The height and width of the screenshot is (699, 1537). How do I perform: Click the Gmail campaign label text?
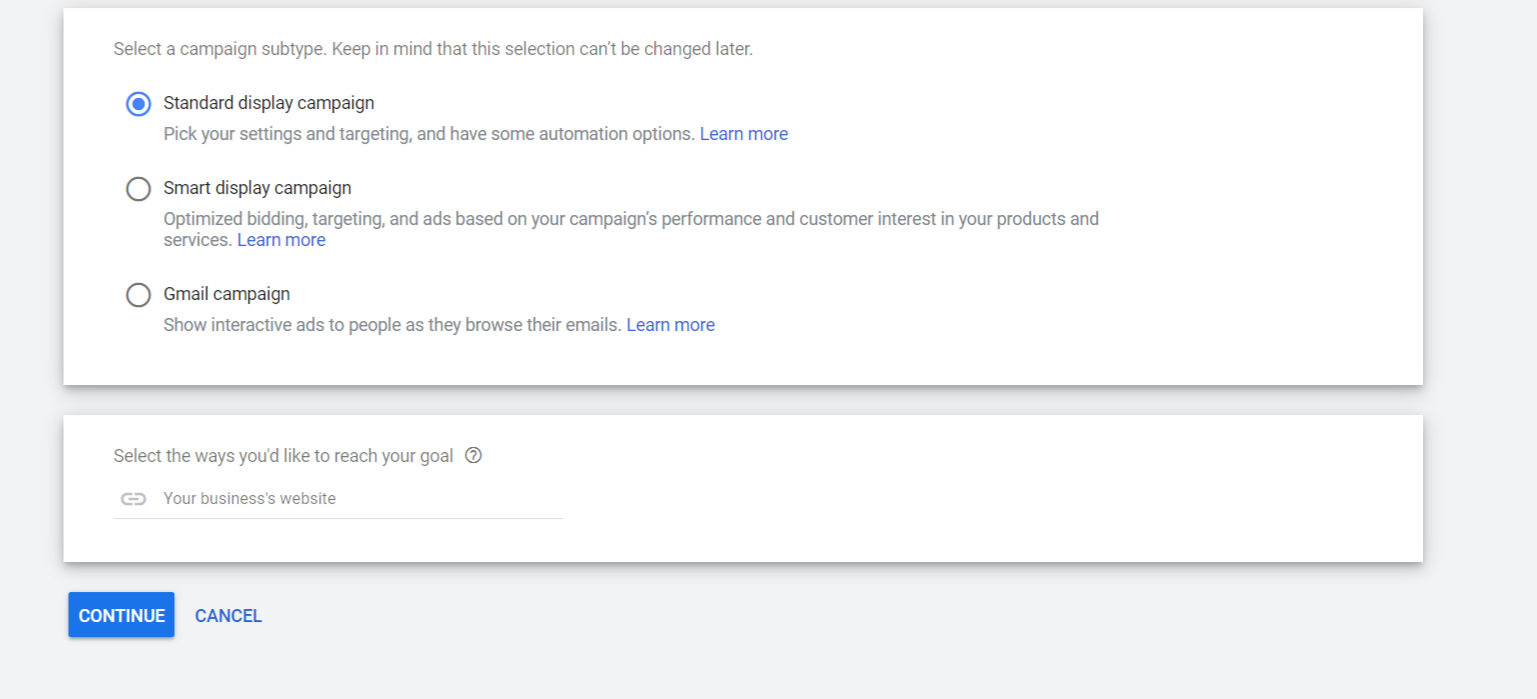click(x=226, y=294)
